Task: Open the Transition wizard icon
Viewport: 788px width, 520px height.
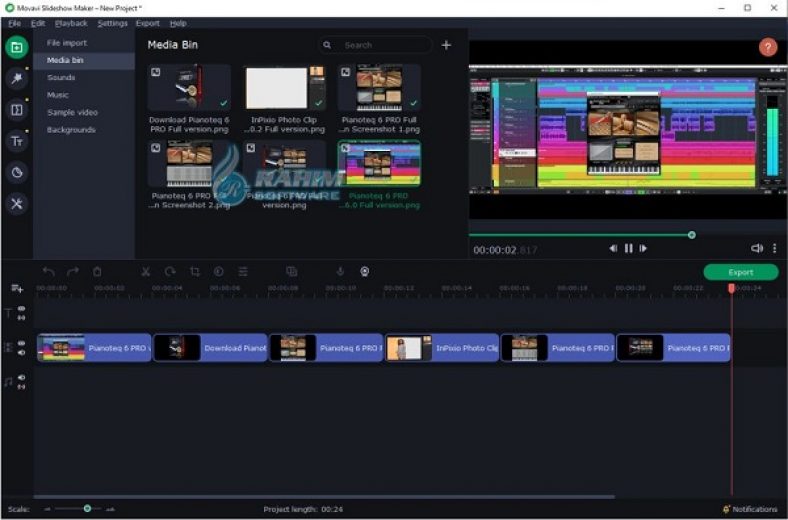Action: [291, 271]
